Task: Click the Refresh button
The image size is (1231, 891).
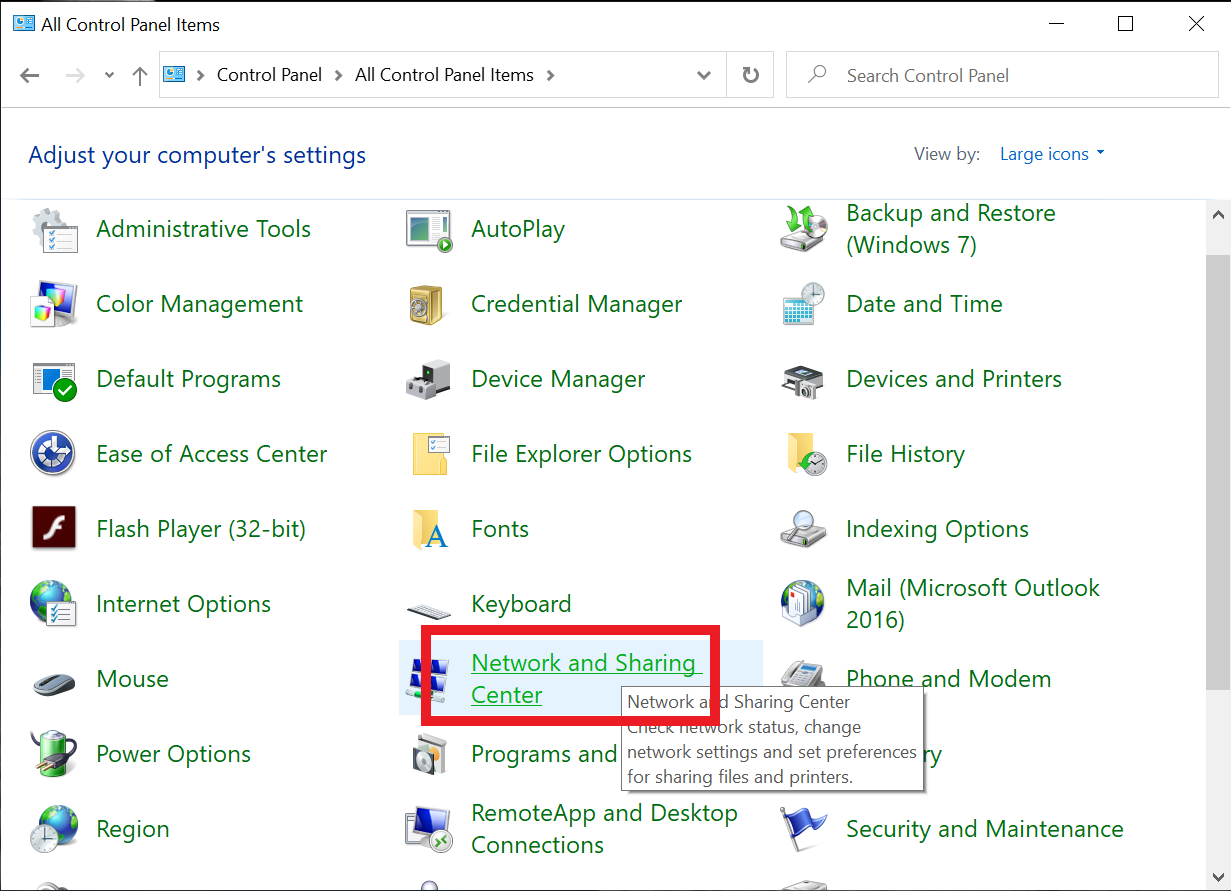Action: coord(750,76)
